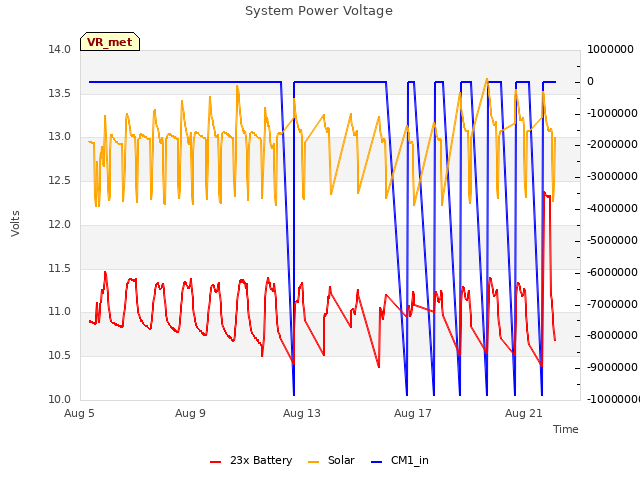
Task: Click the 13.5 left axis value
Action: [60, 93]
